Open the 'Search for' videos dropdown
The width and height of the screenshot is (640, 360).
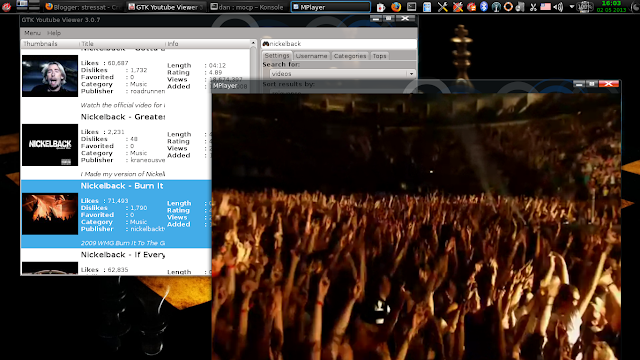tap(342, 74)
